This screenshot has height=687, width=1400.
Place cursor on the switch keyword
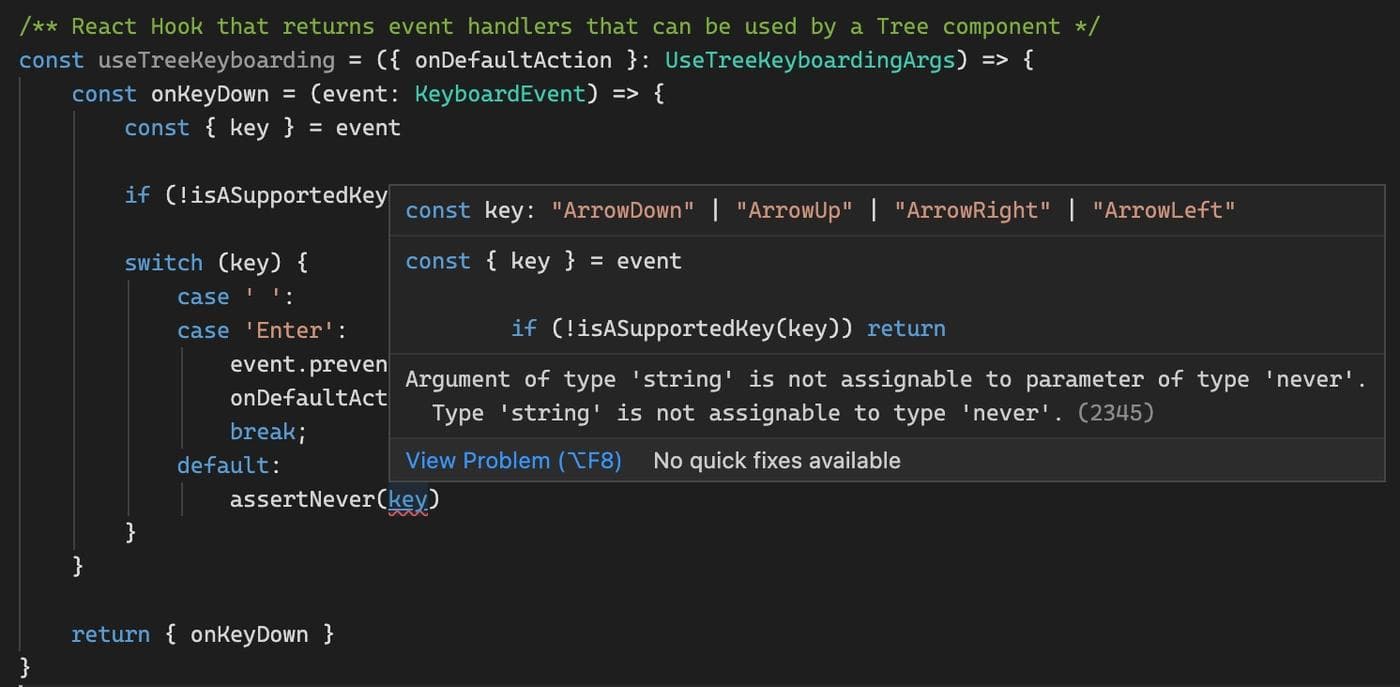(x=163, y=262)
